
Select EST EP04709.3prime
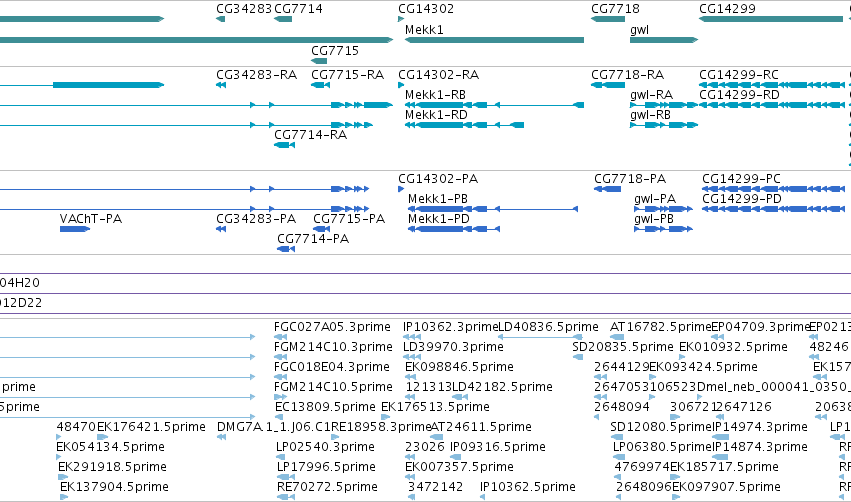coord(760,327)
